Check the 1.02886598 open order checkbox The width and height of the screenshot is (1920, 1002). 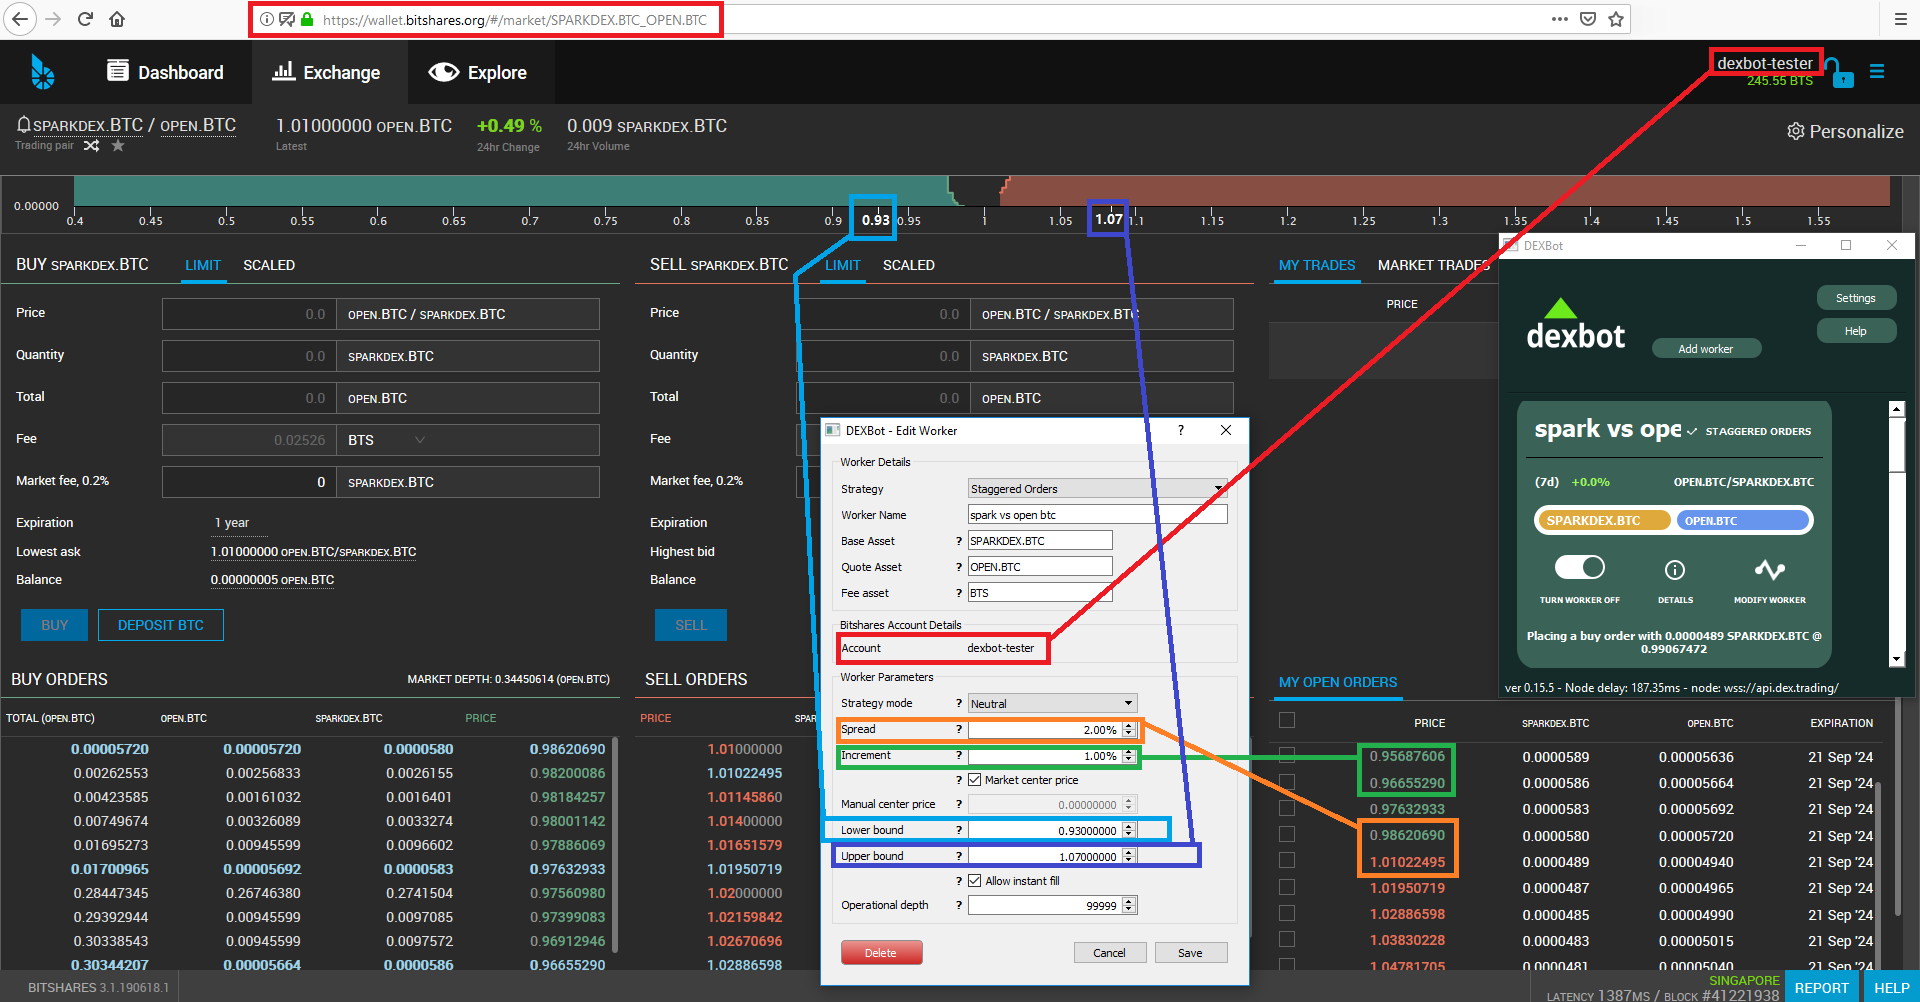pos(1287,913)
